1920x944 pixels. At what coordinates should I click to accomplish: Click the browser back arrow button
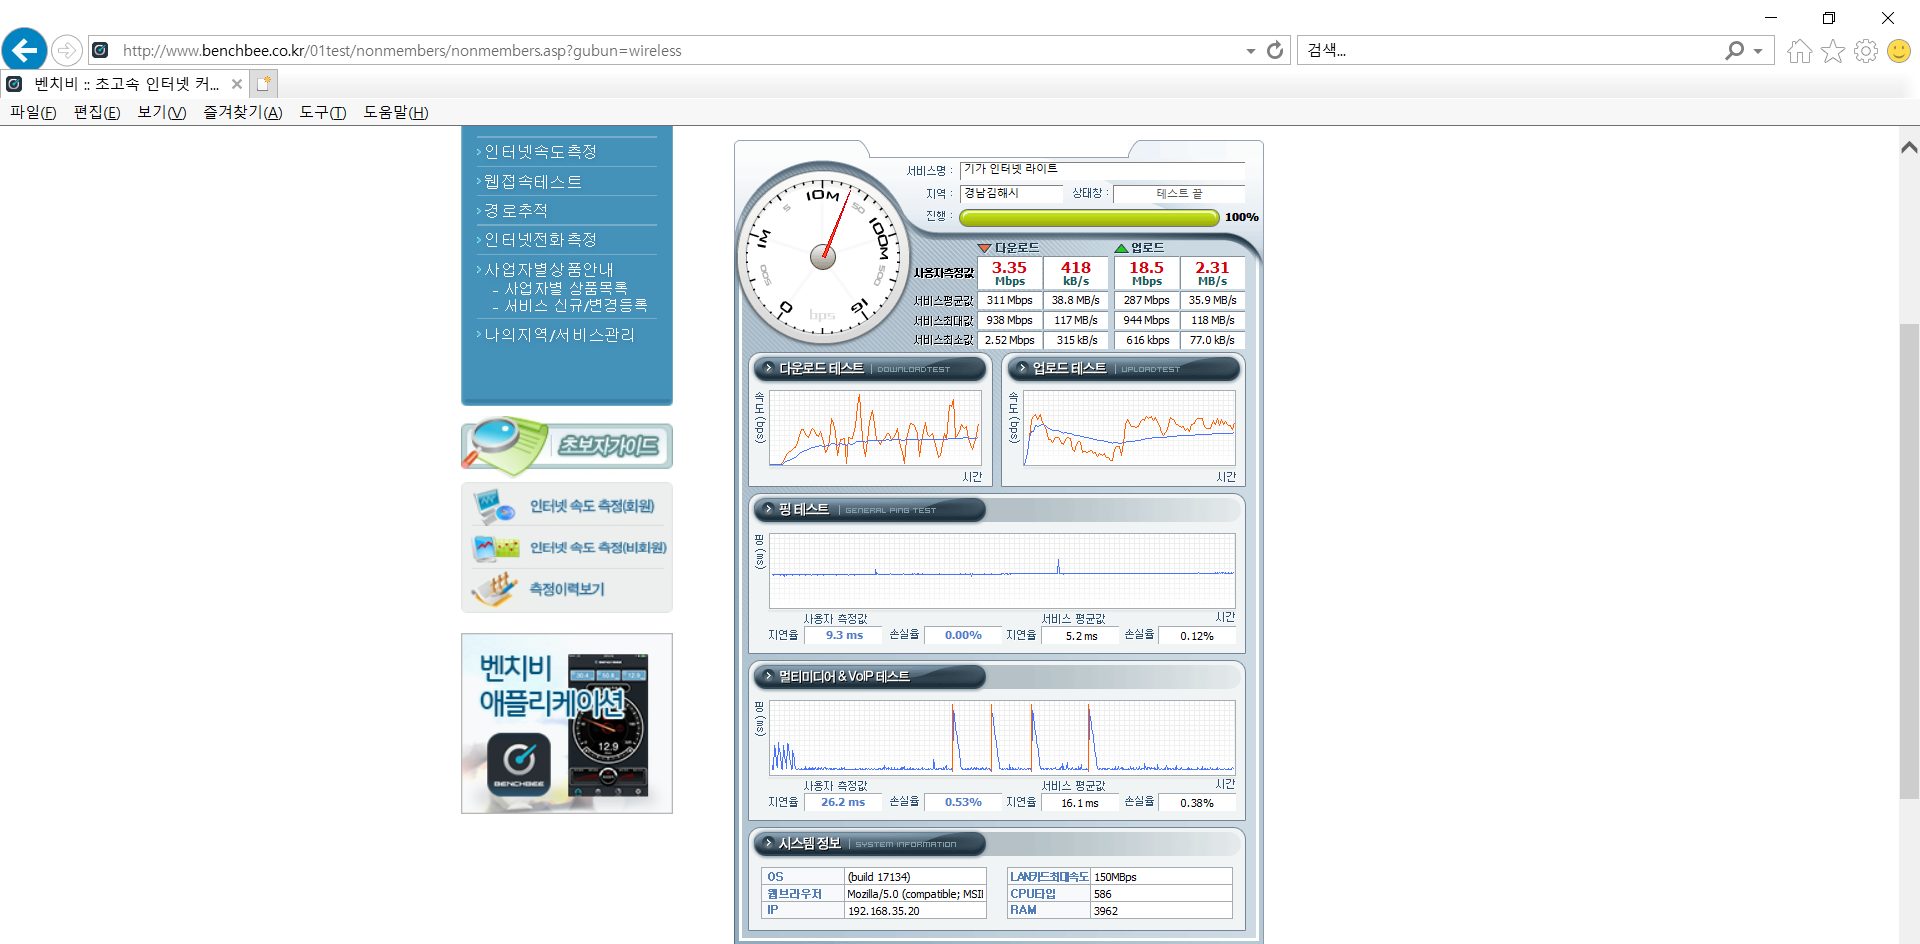pos(25,50)
